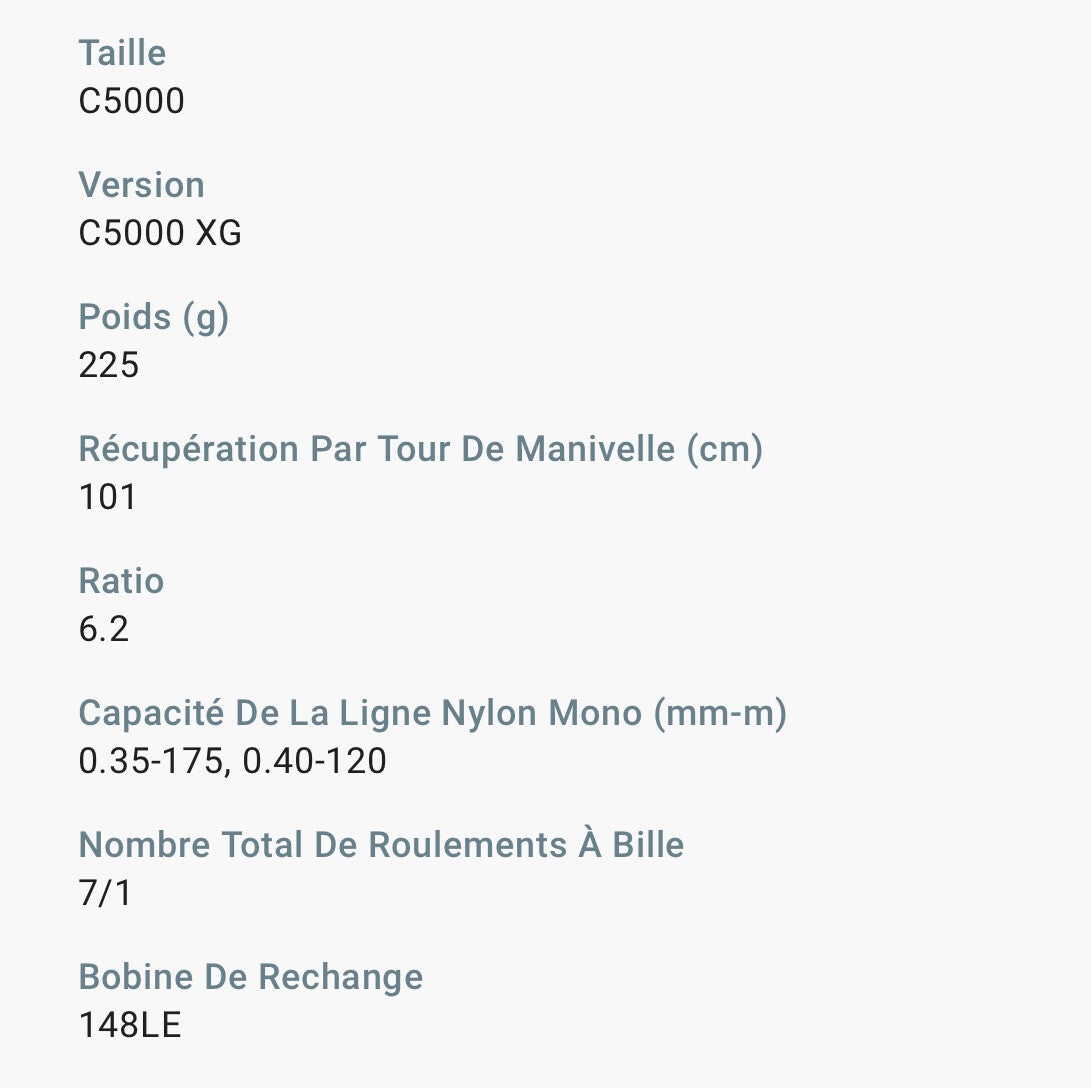
Task: Click the Ratio label
Action: tap(121, 581)
